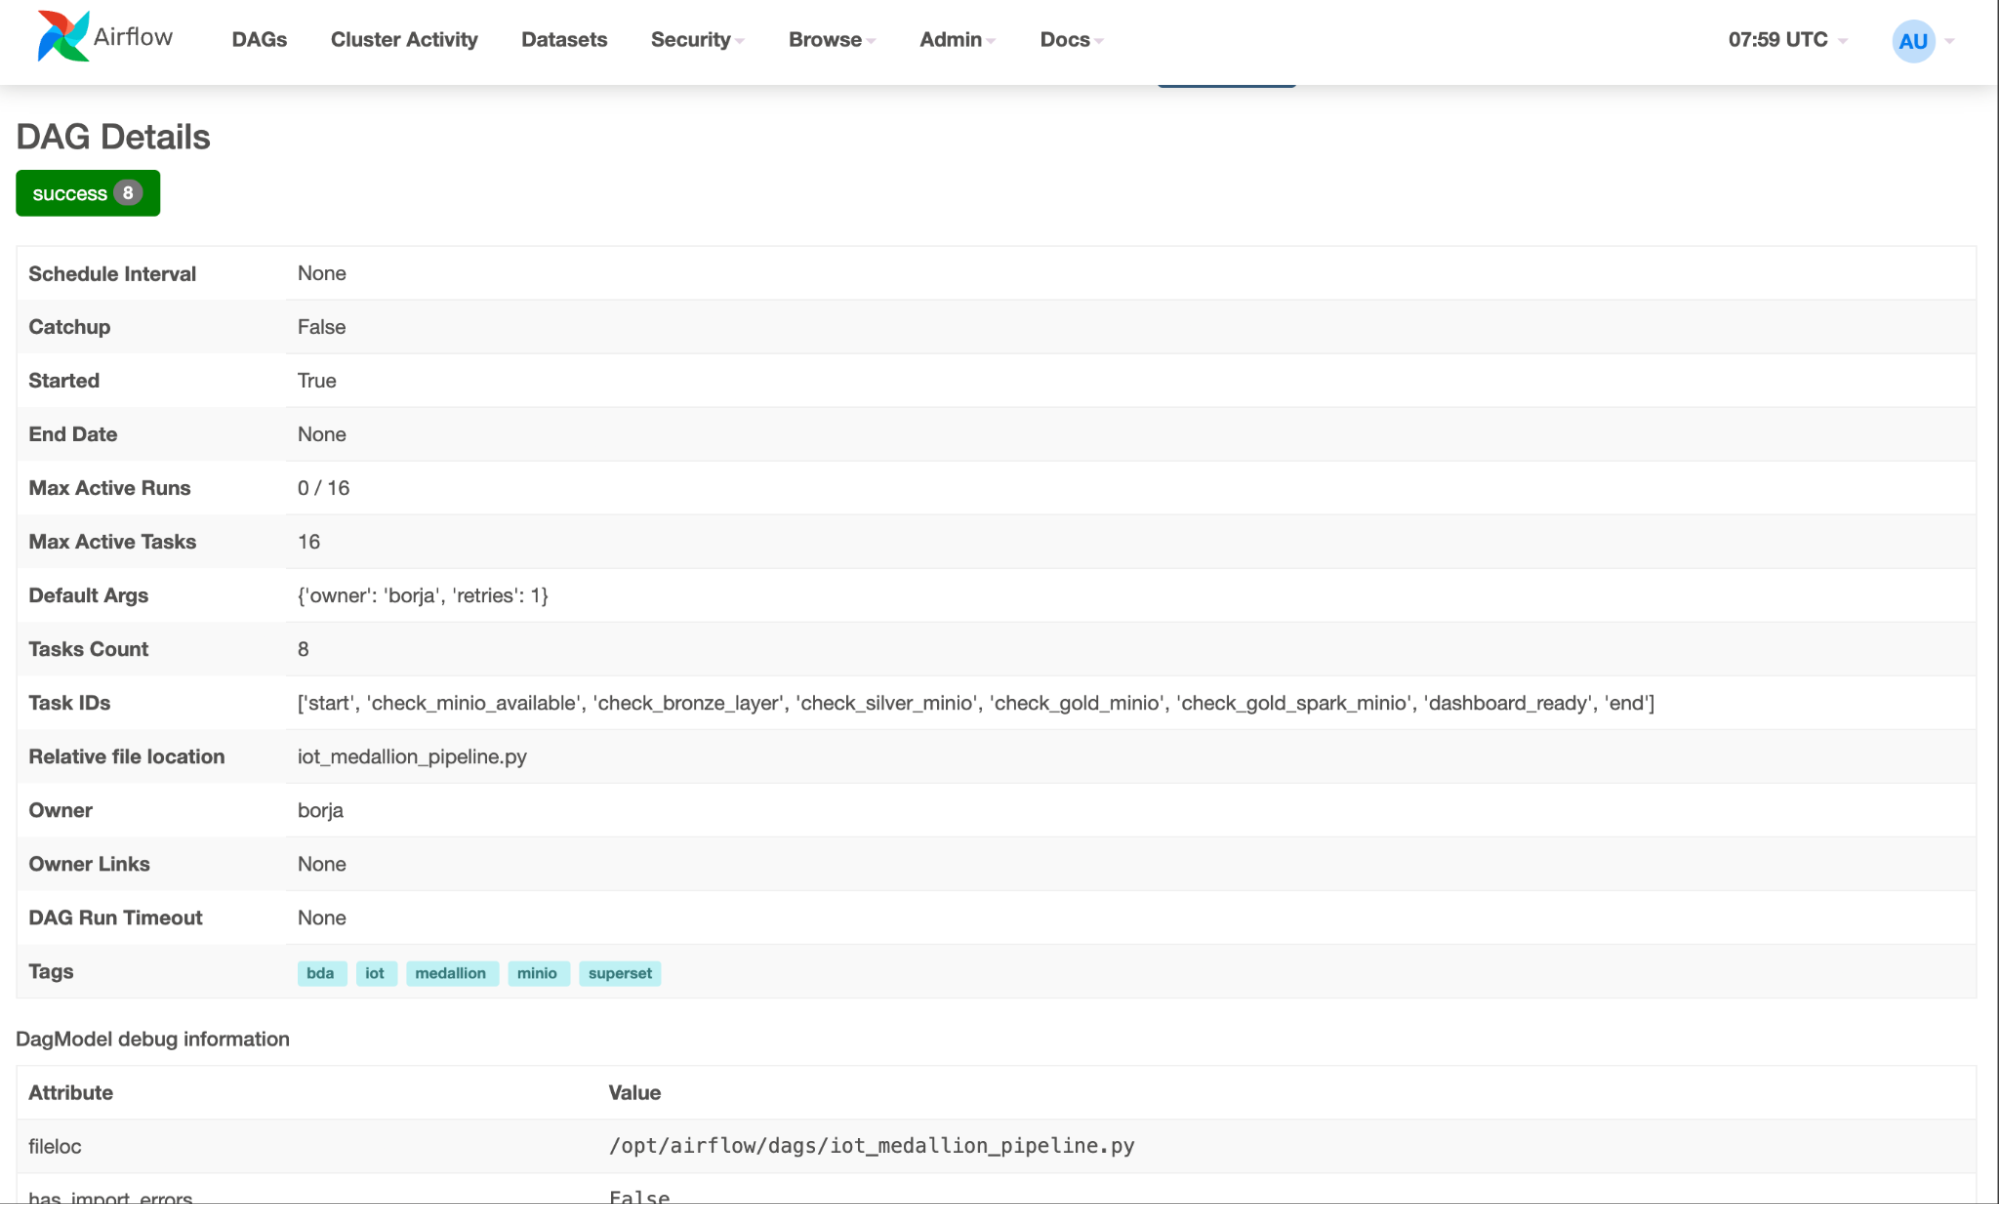Click the Airflow pinwheel logo
The image size is (1999, 1205).
63,37
